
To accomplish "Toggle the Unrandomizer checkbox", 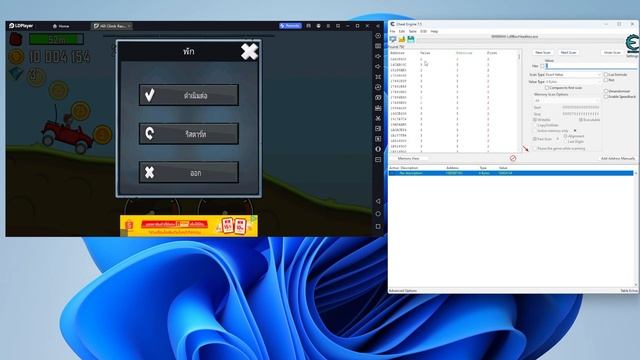I will pos(606,91).
